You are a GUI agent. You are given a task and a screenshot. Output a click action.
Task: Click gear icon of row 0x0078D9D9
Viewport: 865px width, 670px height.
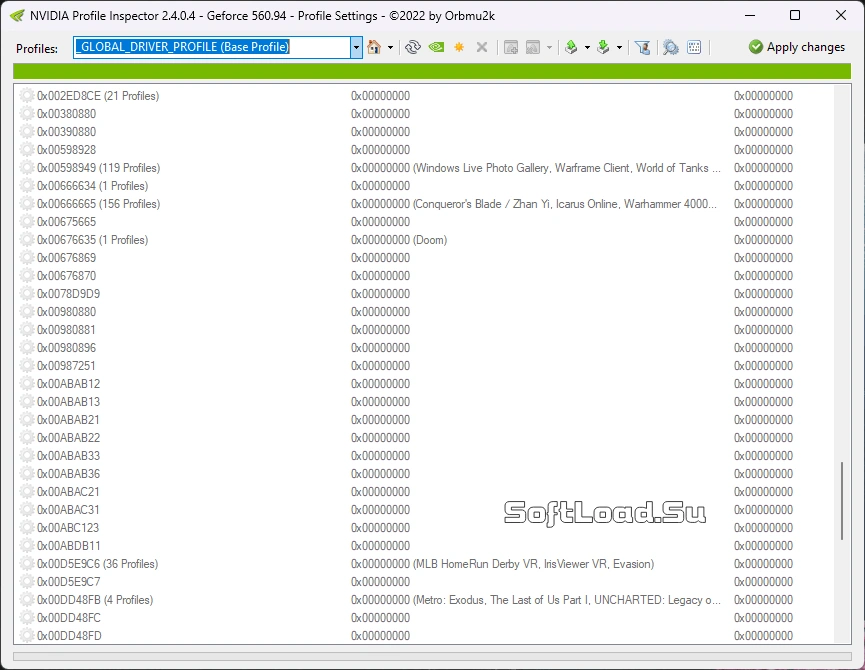[x=27, y=293]
